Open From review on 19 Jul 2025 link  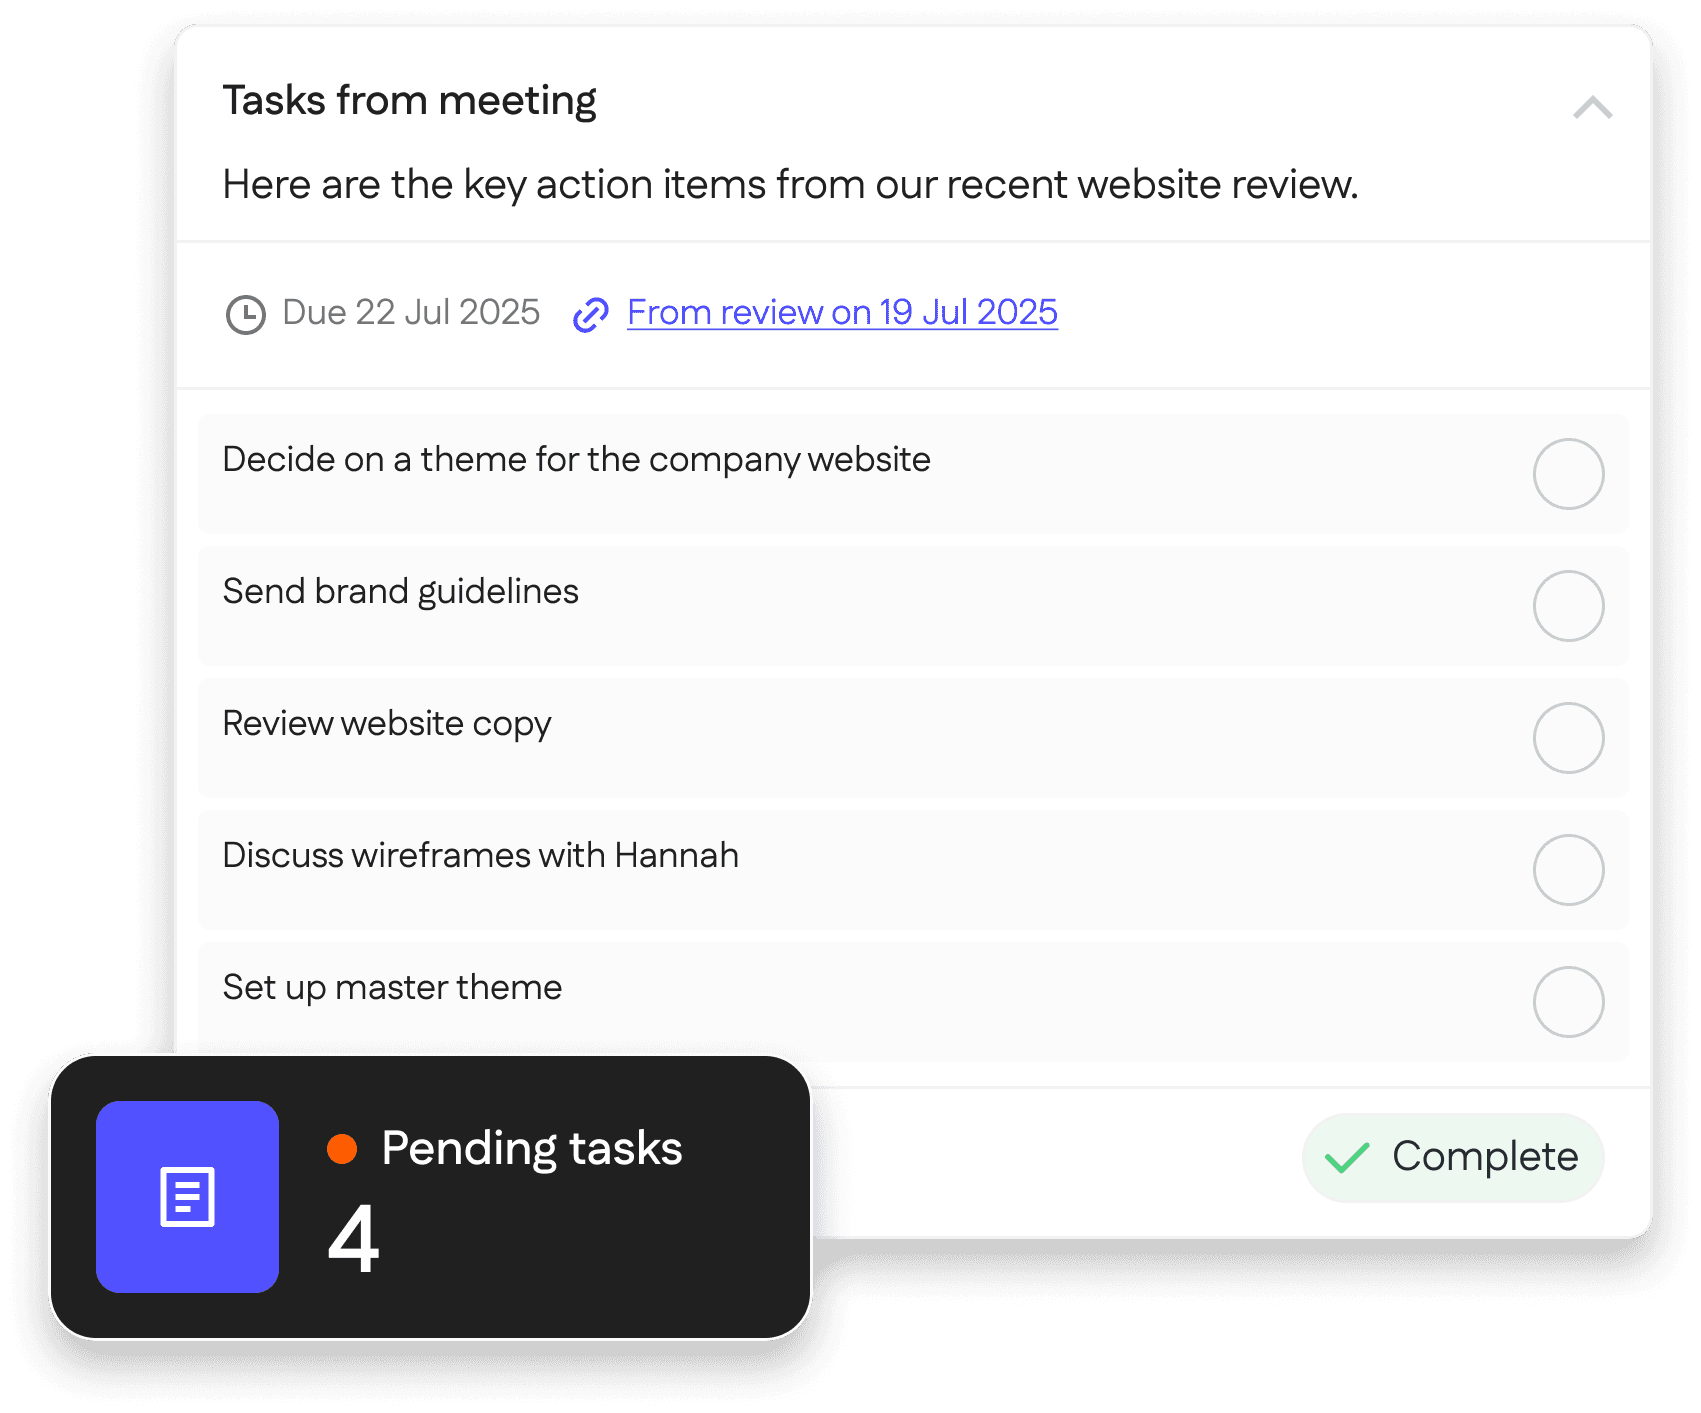[x=842, y=312]
